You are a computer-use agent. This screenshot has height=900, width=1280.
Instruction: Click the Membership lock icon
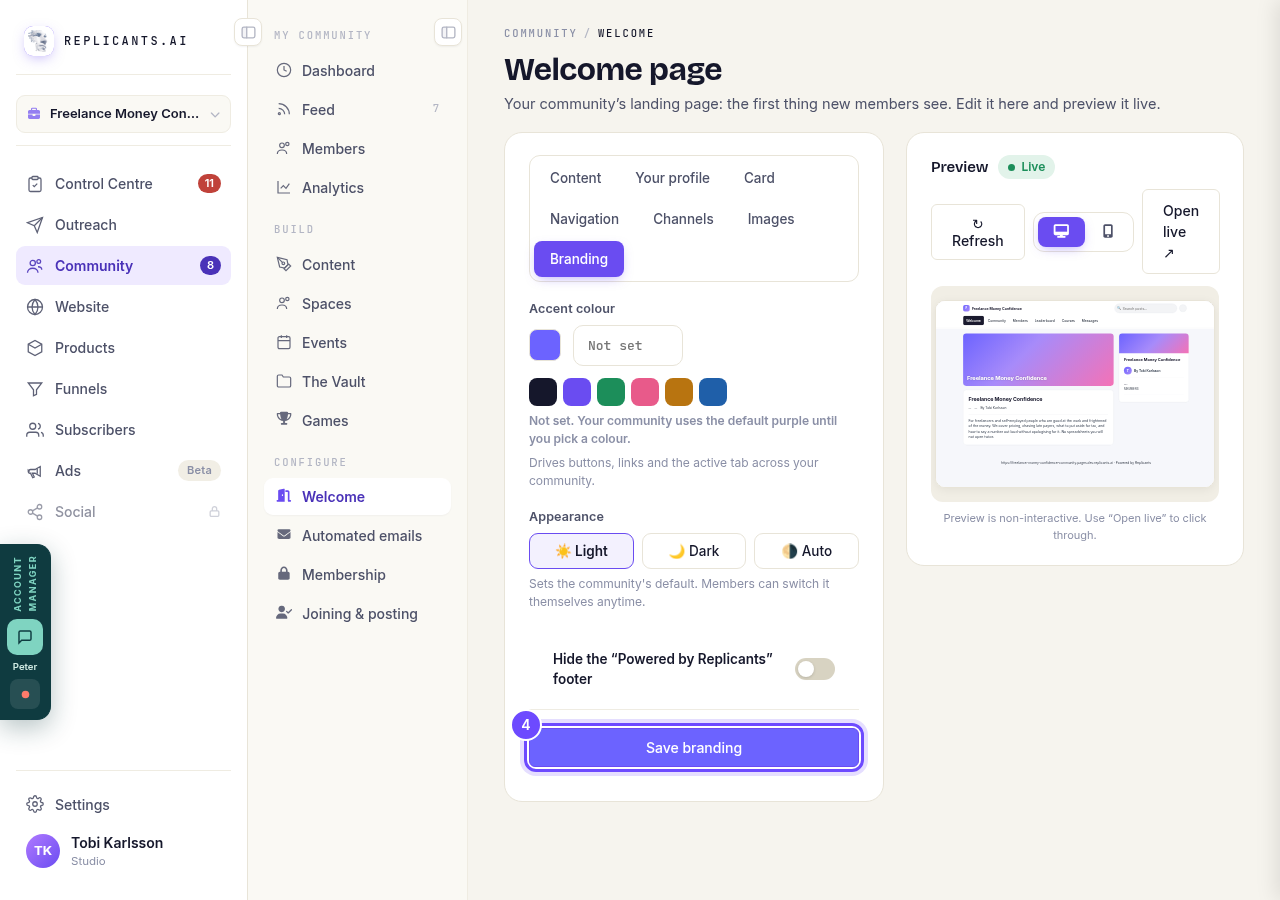pyautogui.click(x=284, y=574)
